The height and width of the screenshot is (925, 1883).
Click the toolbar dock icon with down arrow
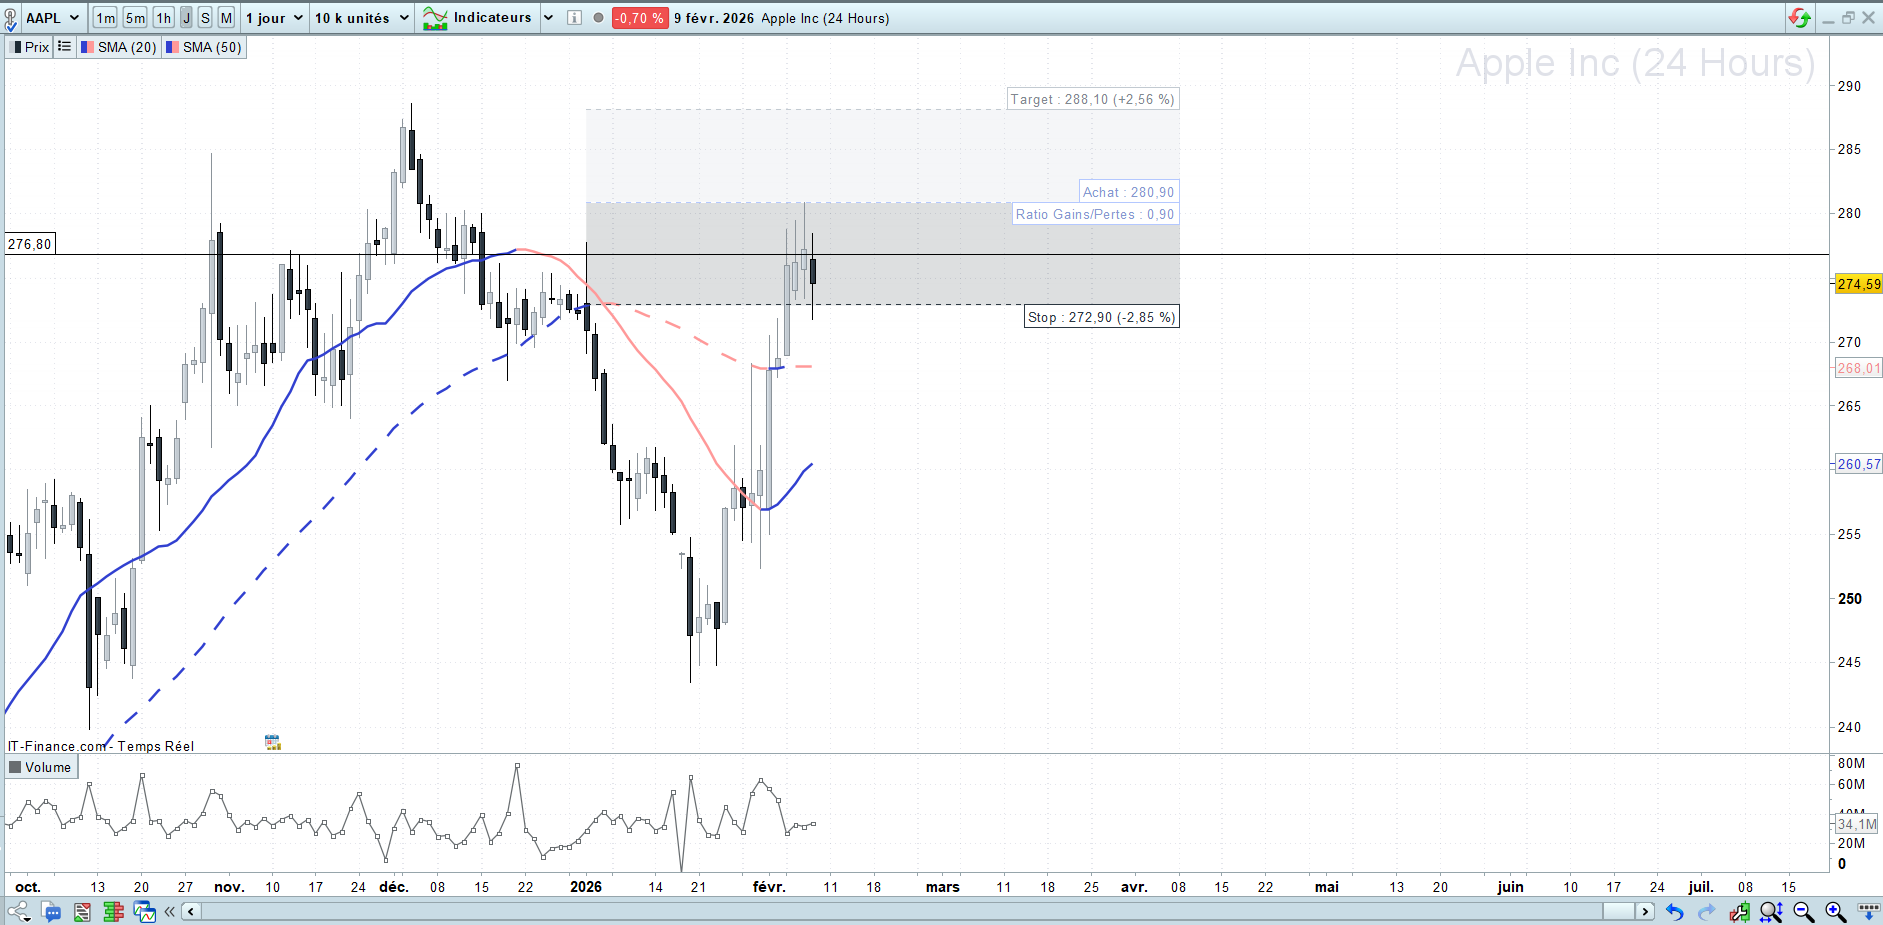(x=1867, y=912)
